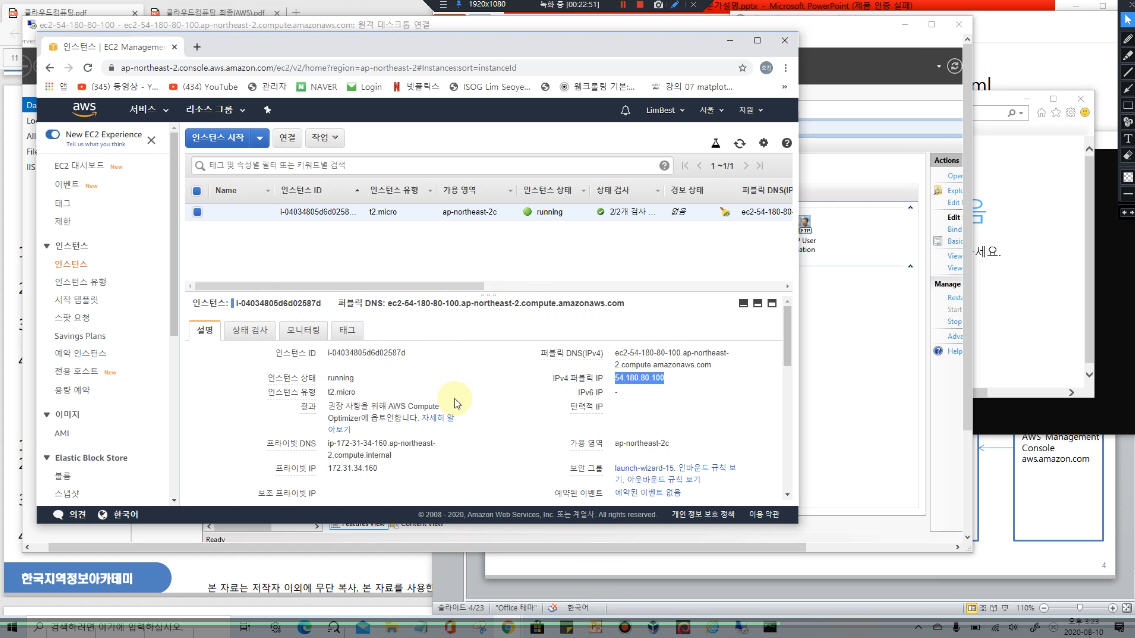Open the Windows Start menu
This screenshot has height=638, width=1135.
tap(12, 627)
